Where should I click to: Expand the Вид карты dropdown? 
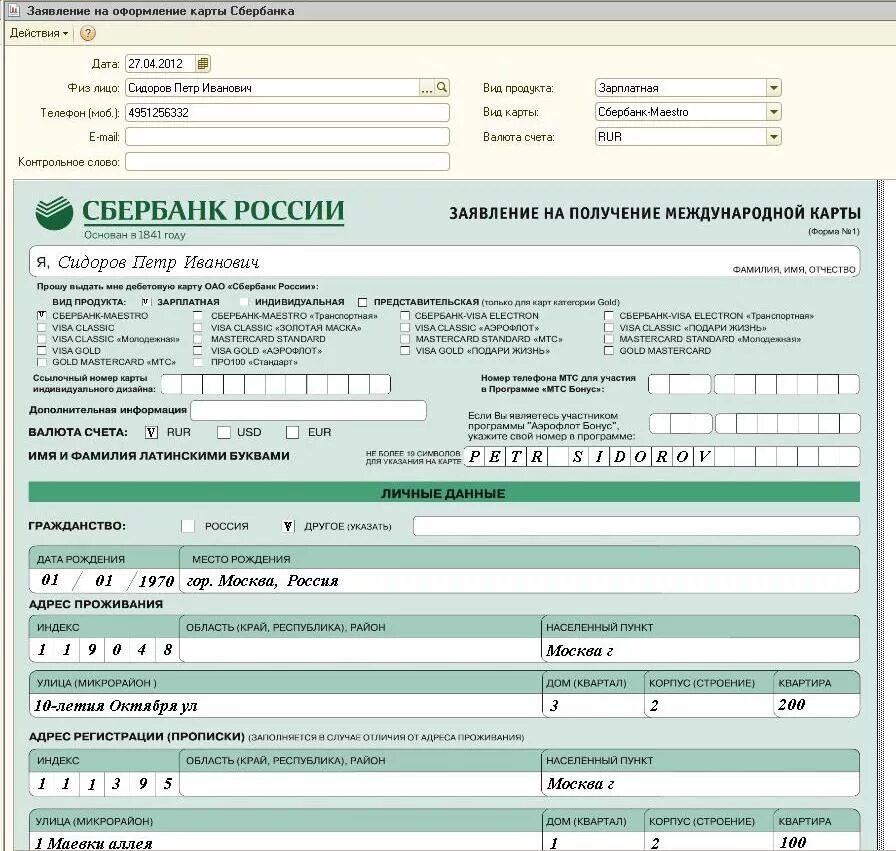click(773, 112)
